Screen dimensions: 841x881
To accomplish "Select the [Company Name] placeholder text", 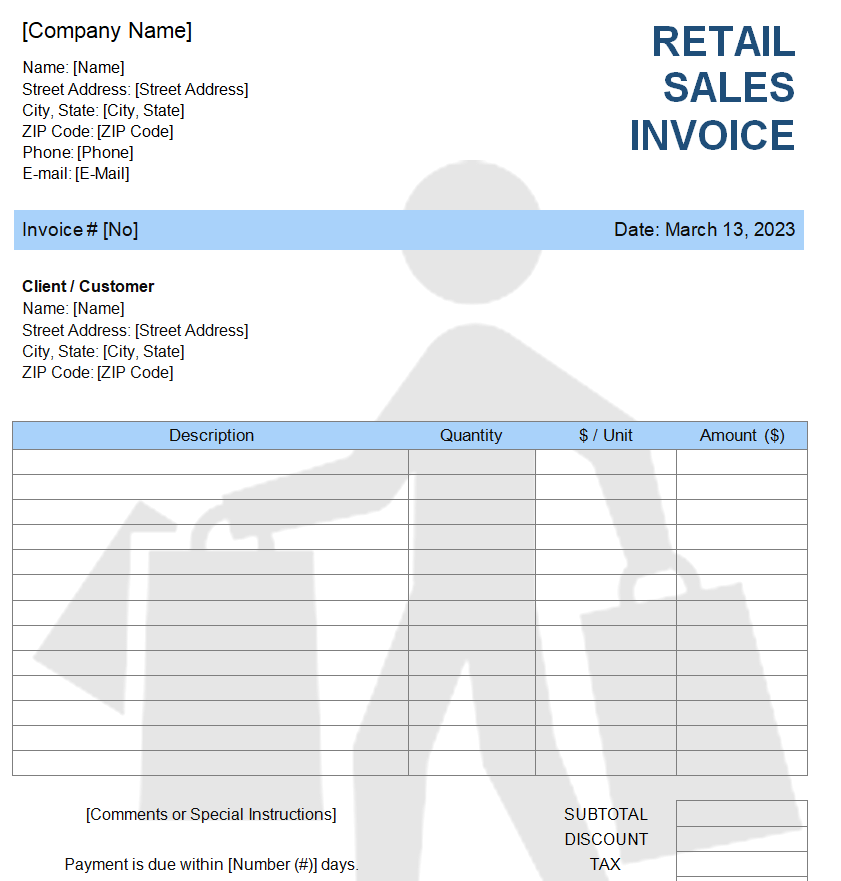I will (x=107, y=31).
